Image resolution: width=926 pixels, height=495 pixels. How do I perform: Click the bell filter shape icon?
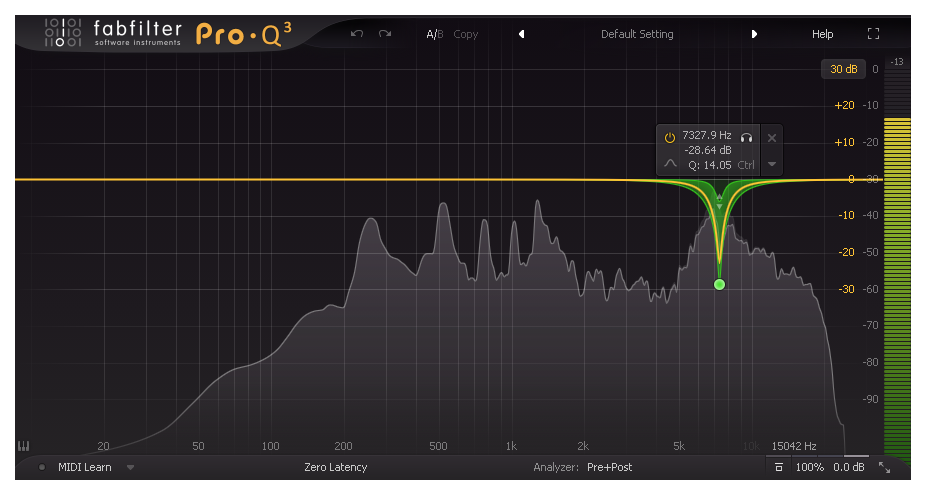click(x=670, y=164)
